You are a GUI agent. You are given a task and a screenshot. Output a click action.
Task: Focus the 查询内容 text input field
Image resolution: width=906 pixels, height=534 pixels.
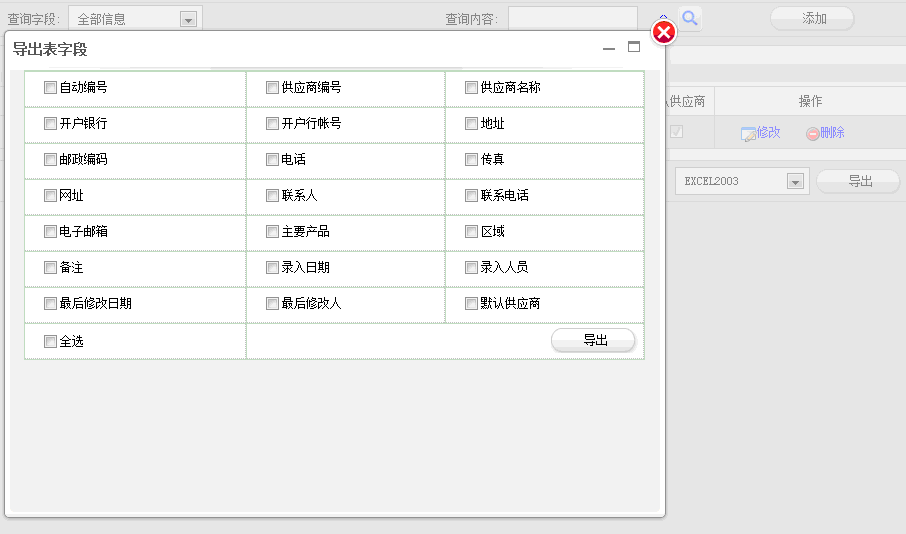click(572, 19)
